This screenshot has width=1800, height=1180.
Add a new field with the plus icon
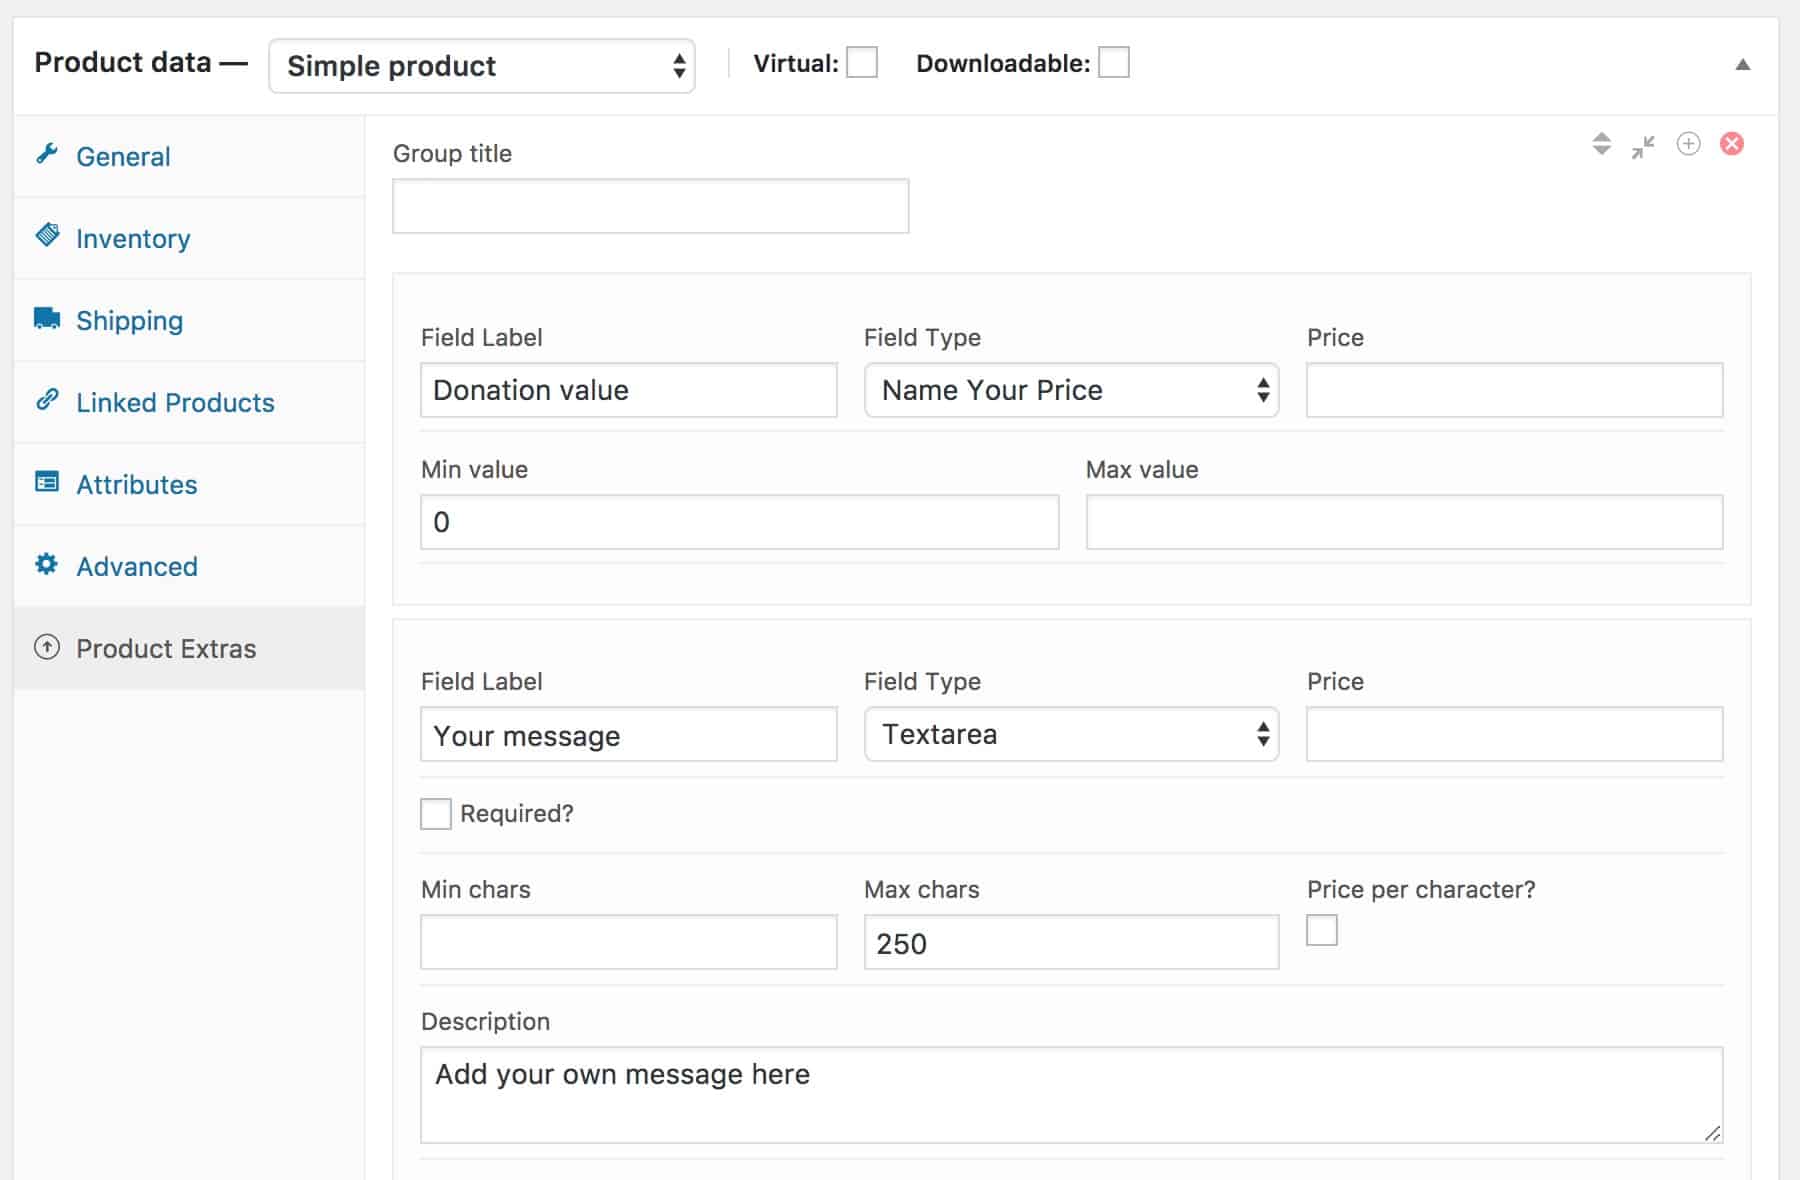pos(1688,144)
